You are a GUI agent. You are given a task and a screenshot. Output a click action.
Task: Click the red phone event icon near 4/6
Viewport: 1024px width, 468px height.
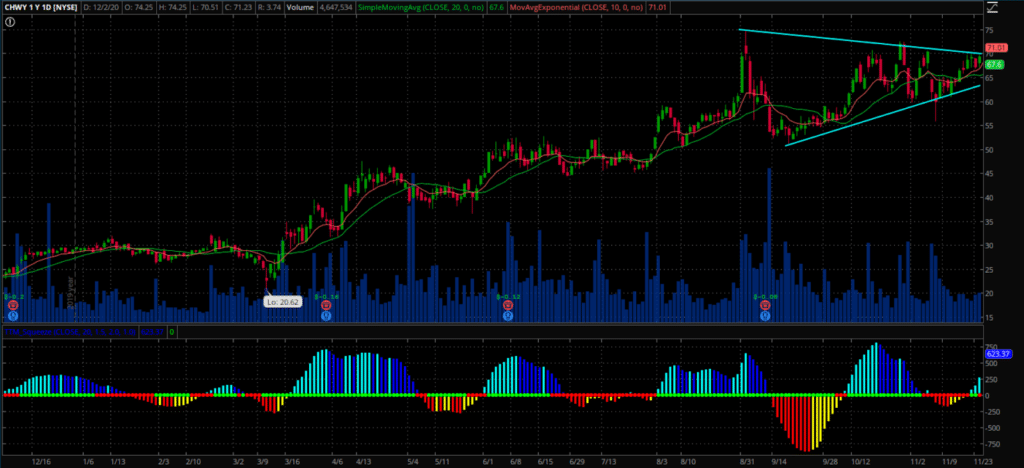(x=325, y=305)
